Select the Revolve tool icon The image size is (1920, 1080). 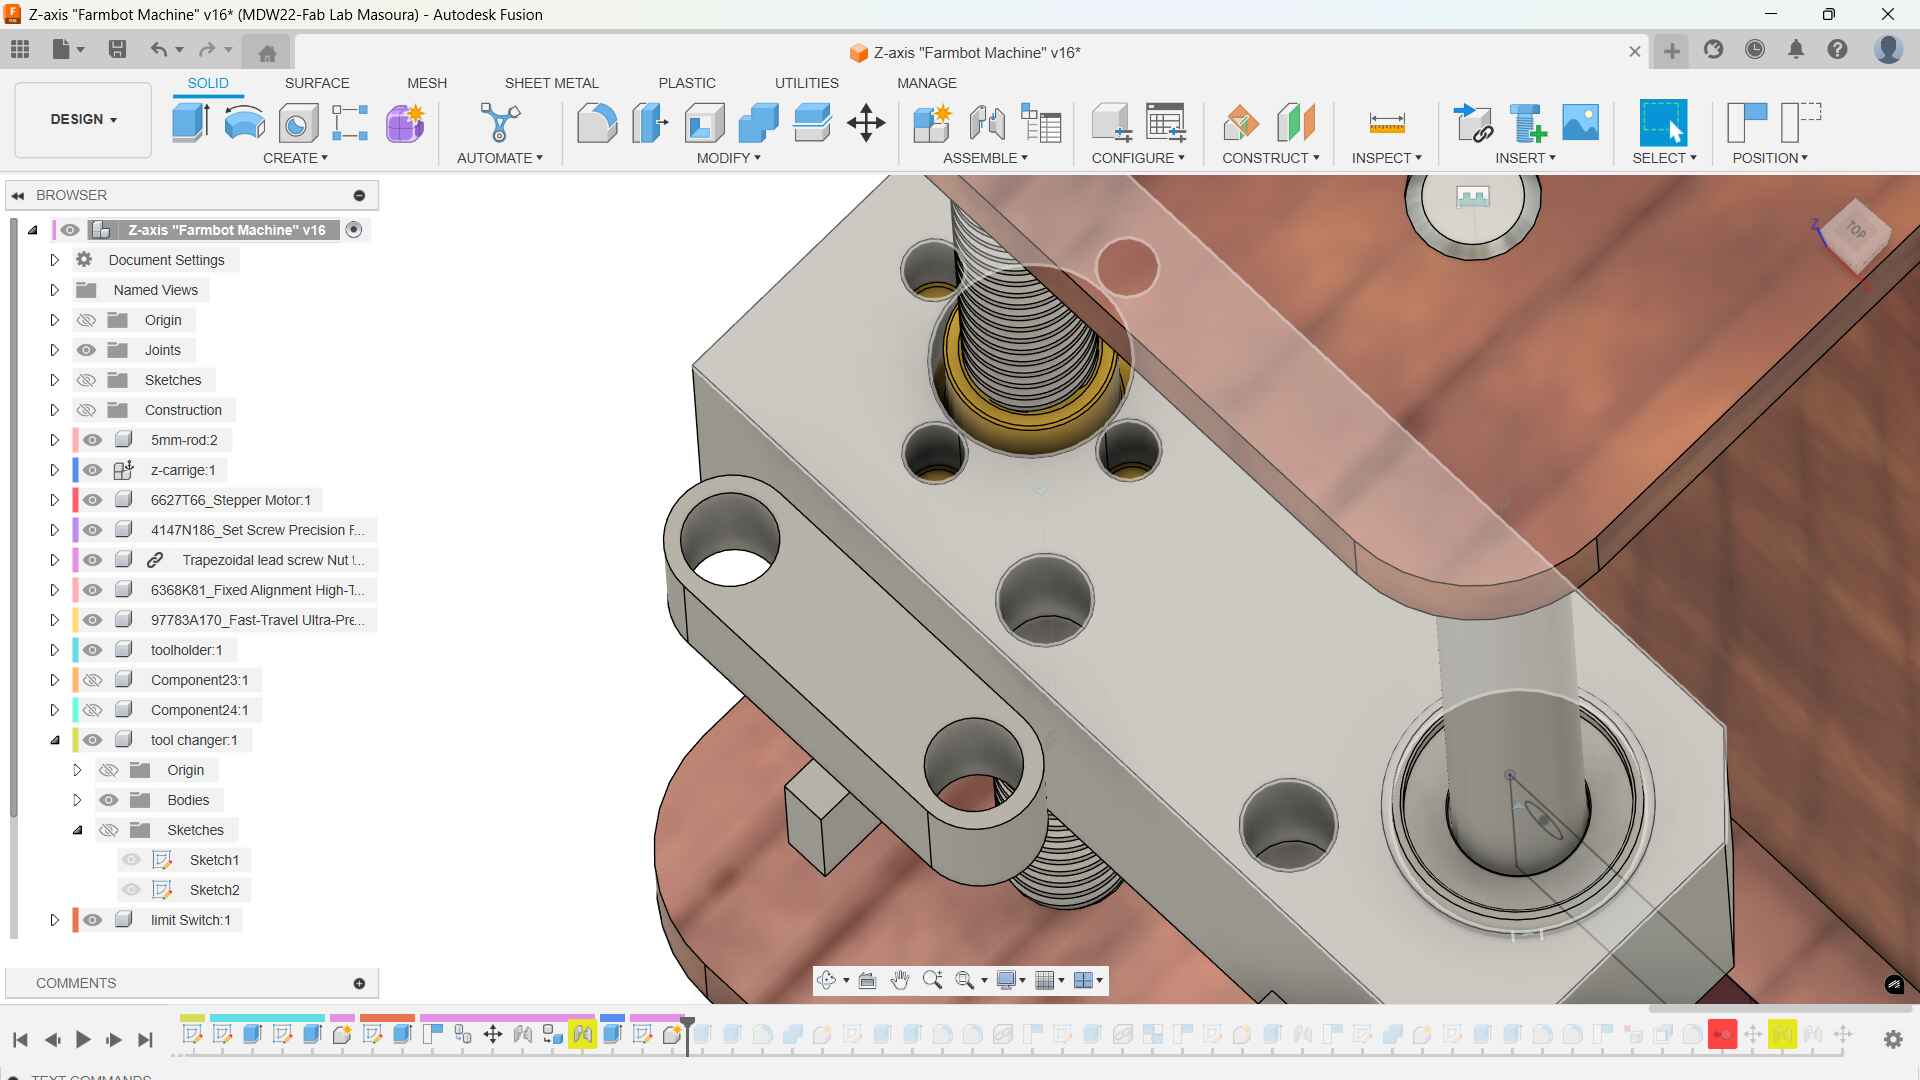click(x=244, y=123)
